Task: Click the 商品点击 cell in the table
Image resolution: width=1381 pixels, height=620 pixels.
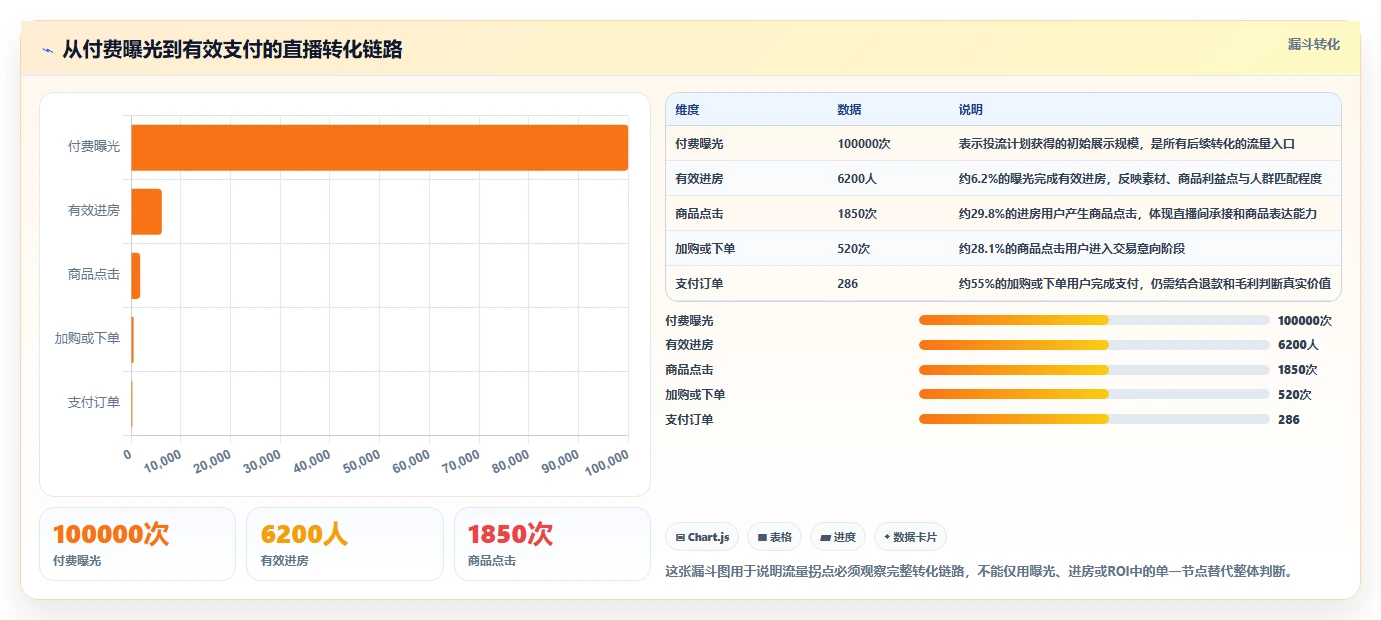Action: click(x=699, y=213)
